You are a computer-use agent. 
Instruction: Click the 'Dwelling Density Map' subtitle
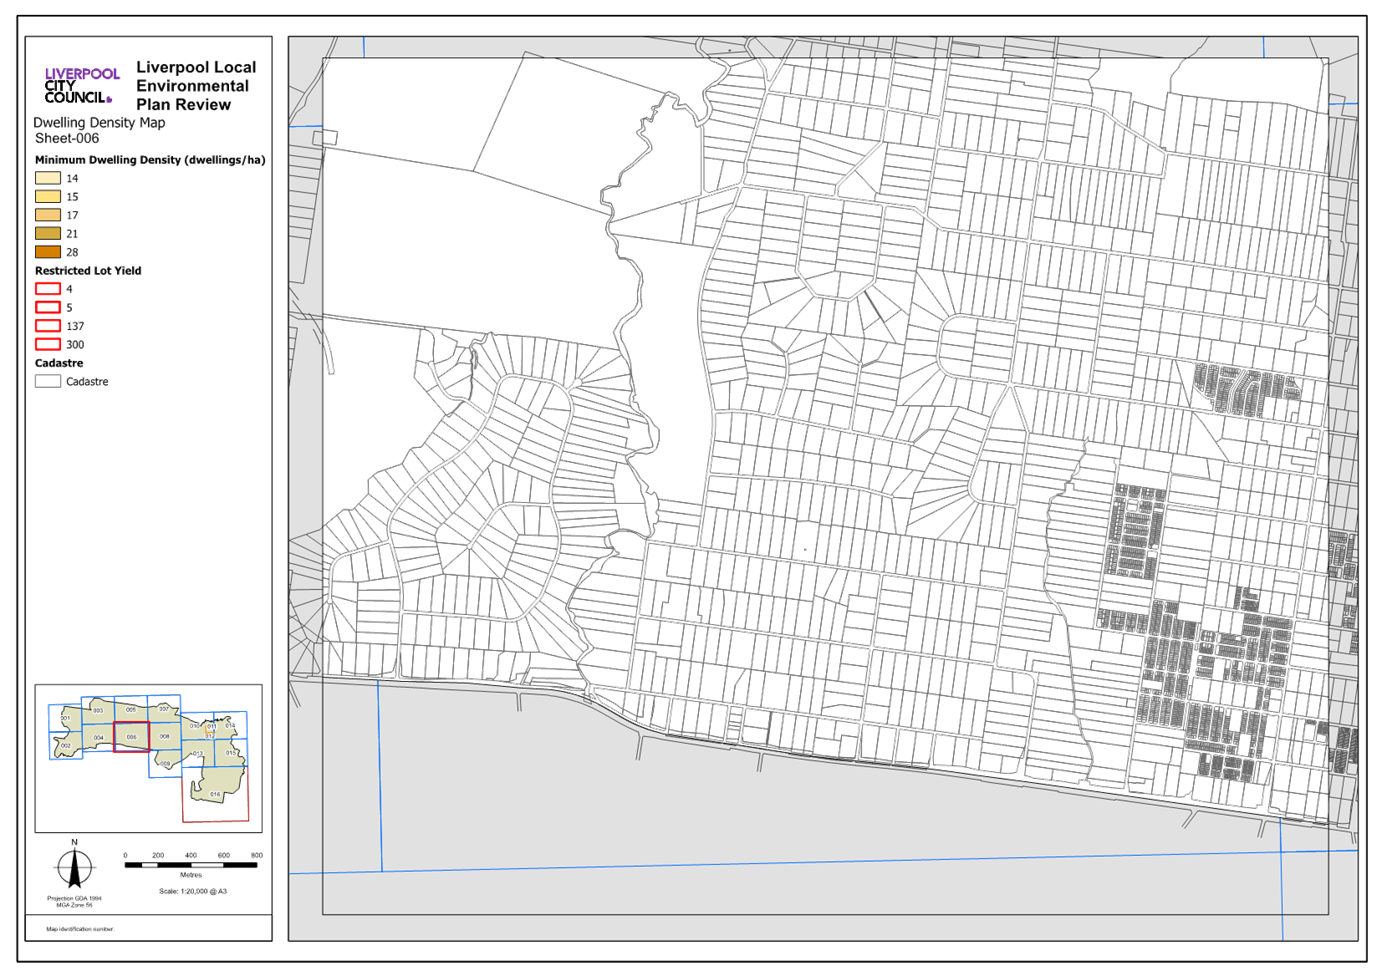(x=99, y=123)
